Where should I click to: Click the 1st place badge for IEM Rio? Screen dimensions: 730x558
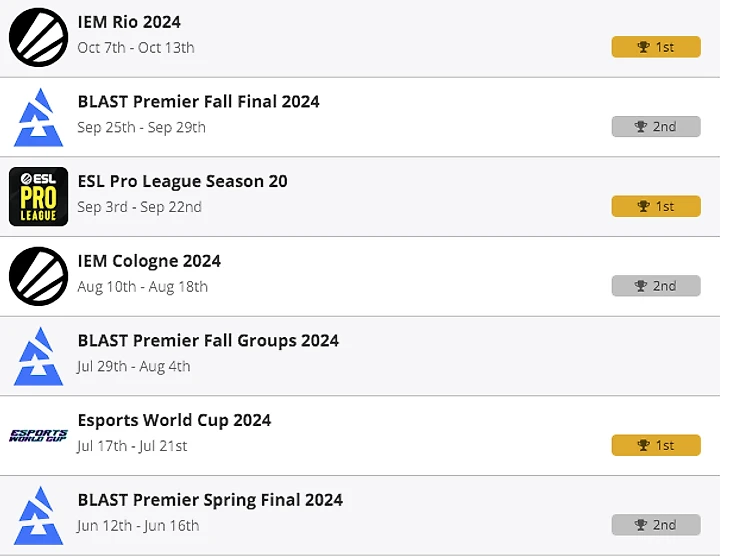tap(656, 47)
